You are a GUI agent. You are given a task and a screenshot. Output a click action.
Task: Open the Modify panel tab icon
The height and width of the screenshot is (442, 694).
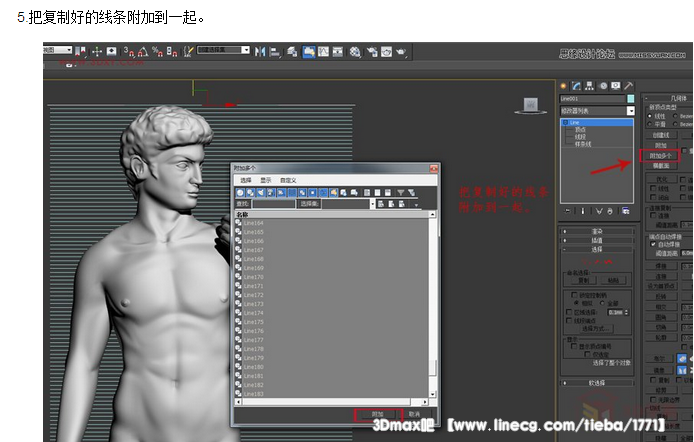pos(576,86)
